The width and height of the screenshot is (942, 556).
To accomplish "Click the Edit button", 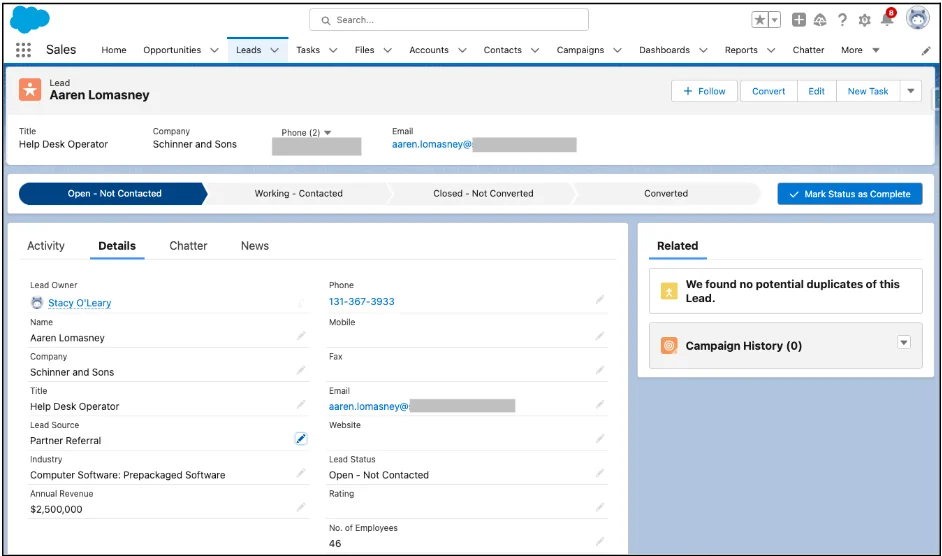I will coord(816,91).
